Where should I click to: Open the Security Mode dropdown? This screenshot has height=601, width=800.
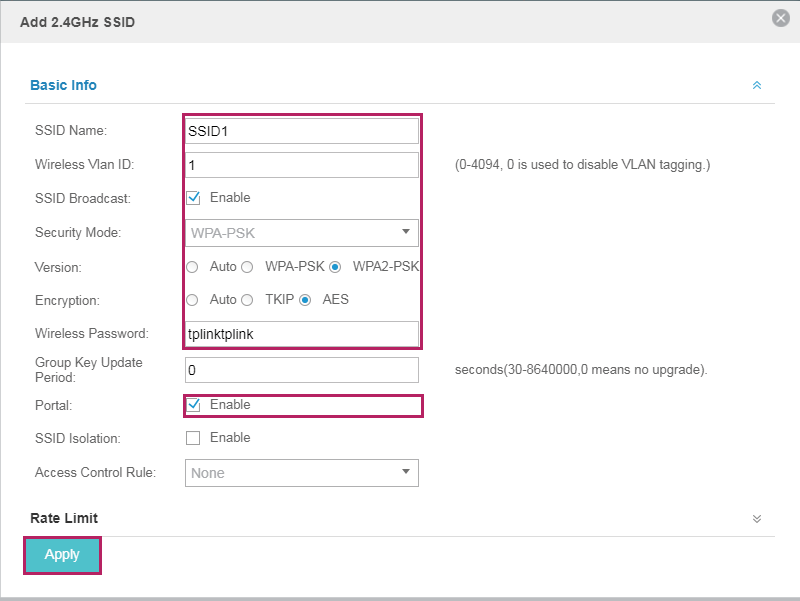pos(302,233)
